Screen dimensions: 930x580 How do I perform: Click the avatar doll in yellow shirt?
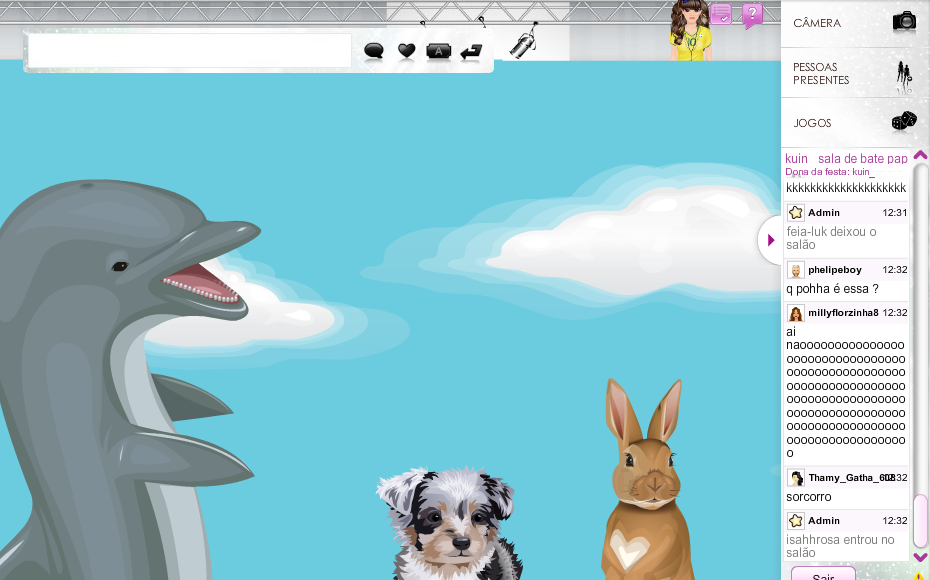tap(690, 30)
